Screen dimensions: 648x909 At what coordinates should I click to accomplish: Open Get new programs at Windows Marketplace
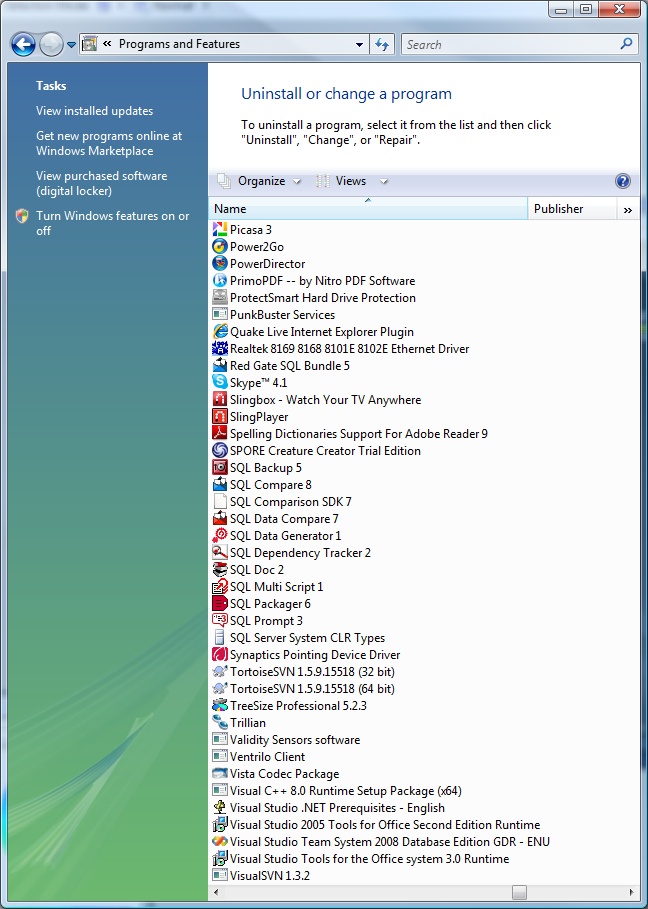109,143
